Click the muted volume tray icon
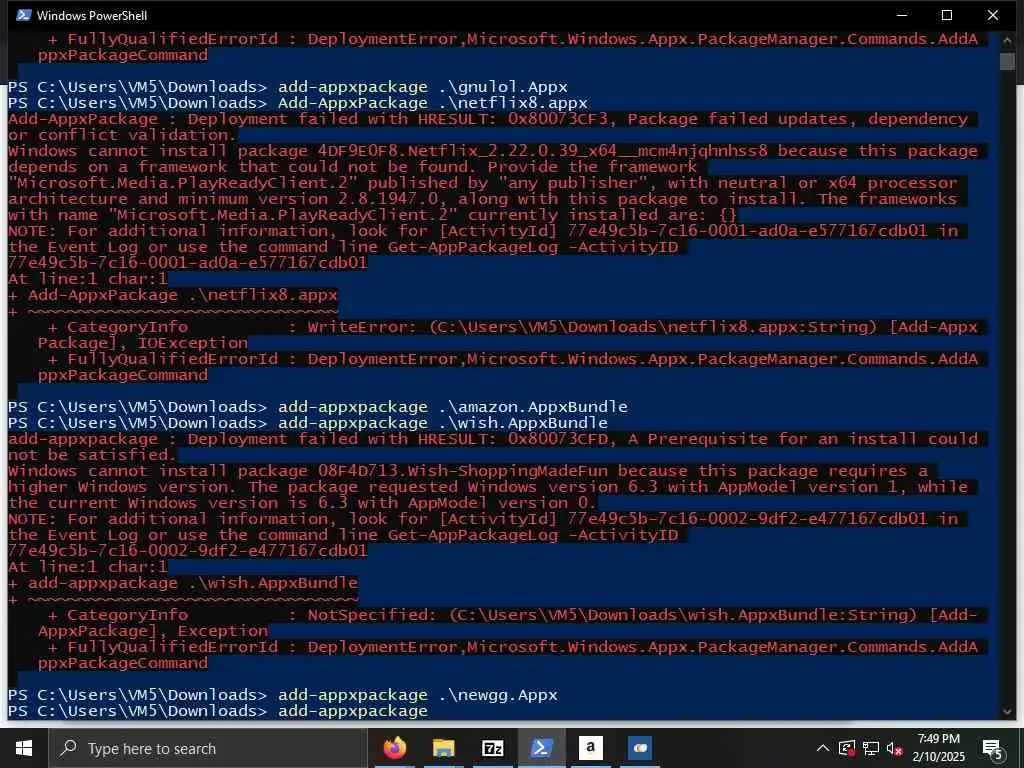The width and height of the screenshot is (1024, 768). tap(894, 748)
